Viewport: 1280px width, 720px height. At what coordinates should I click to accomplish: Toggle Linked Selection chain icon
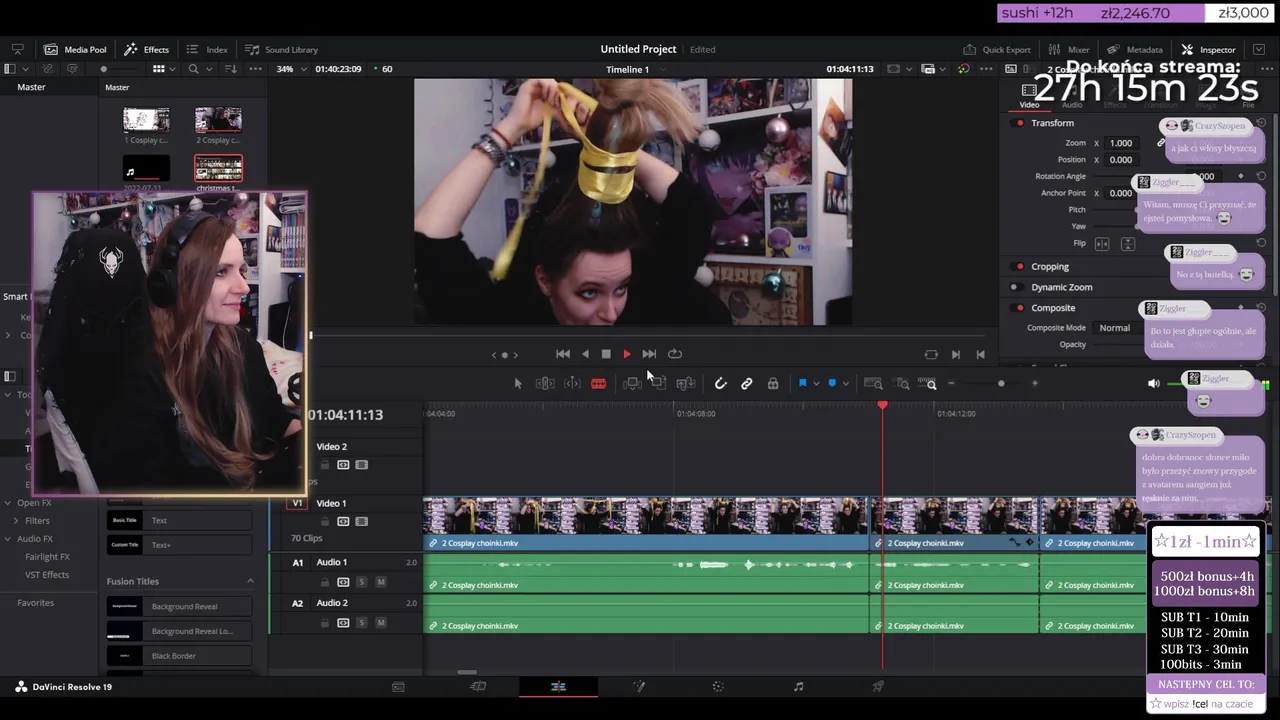[x=747, y=384]
